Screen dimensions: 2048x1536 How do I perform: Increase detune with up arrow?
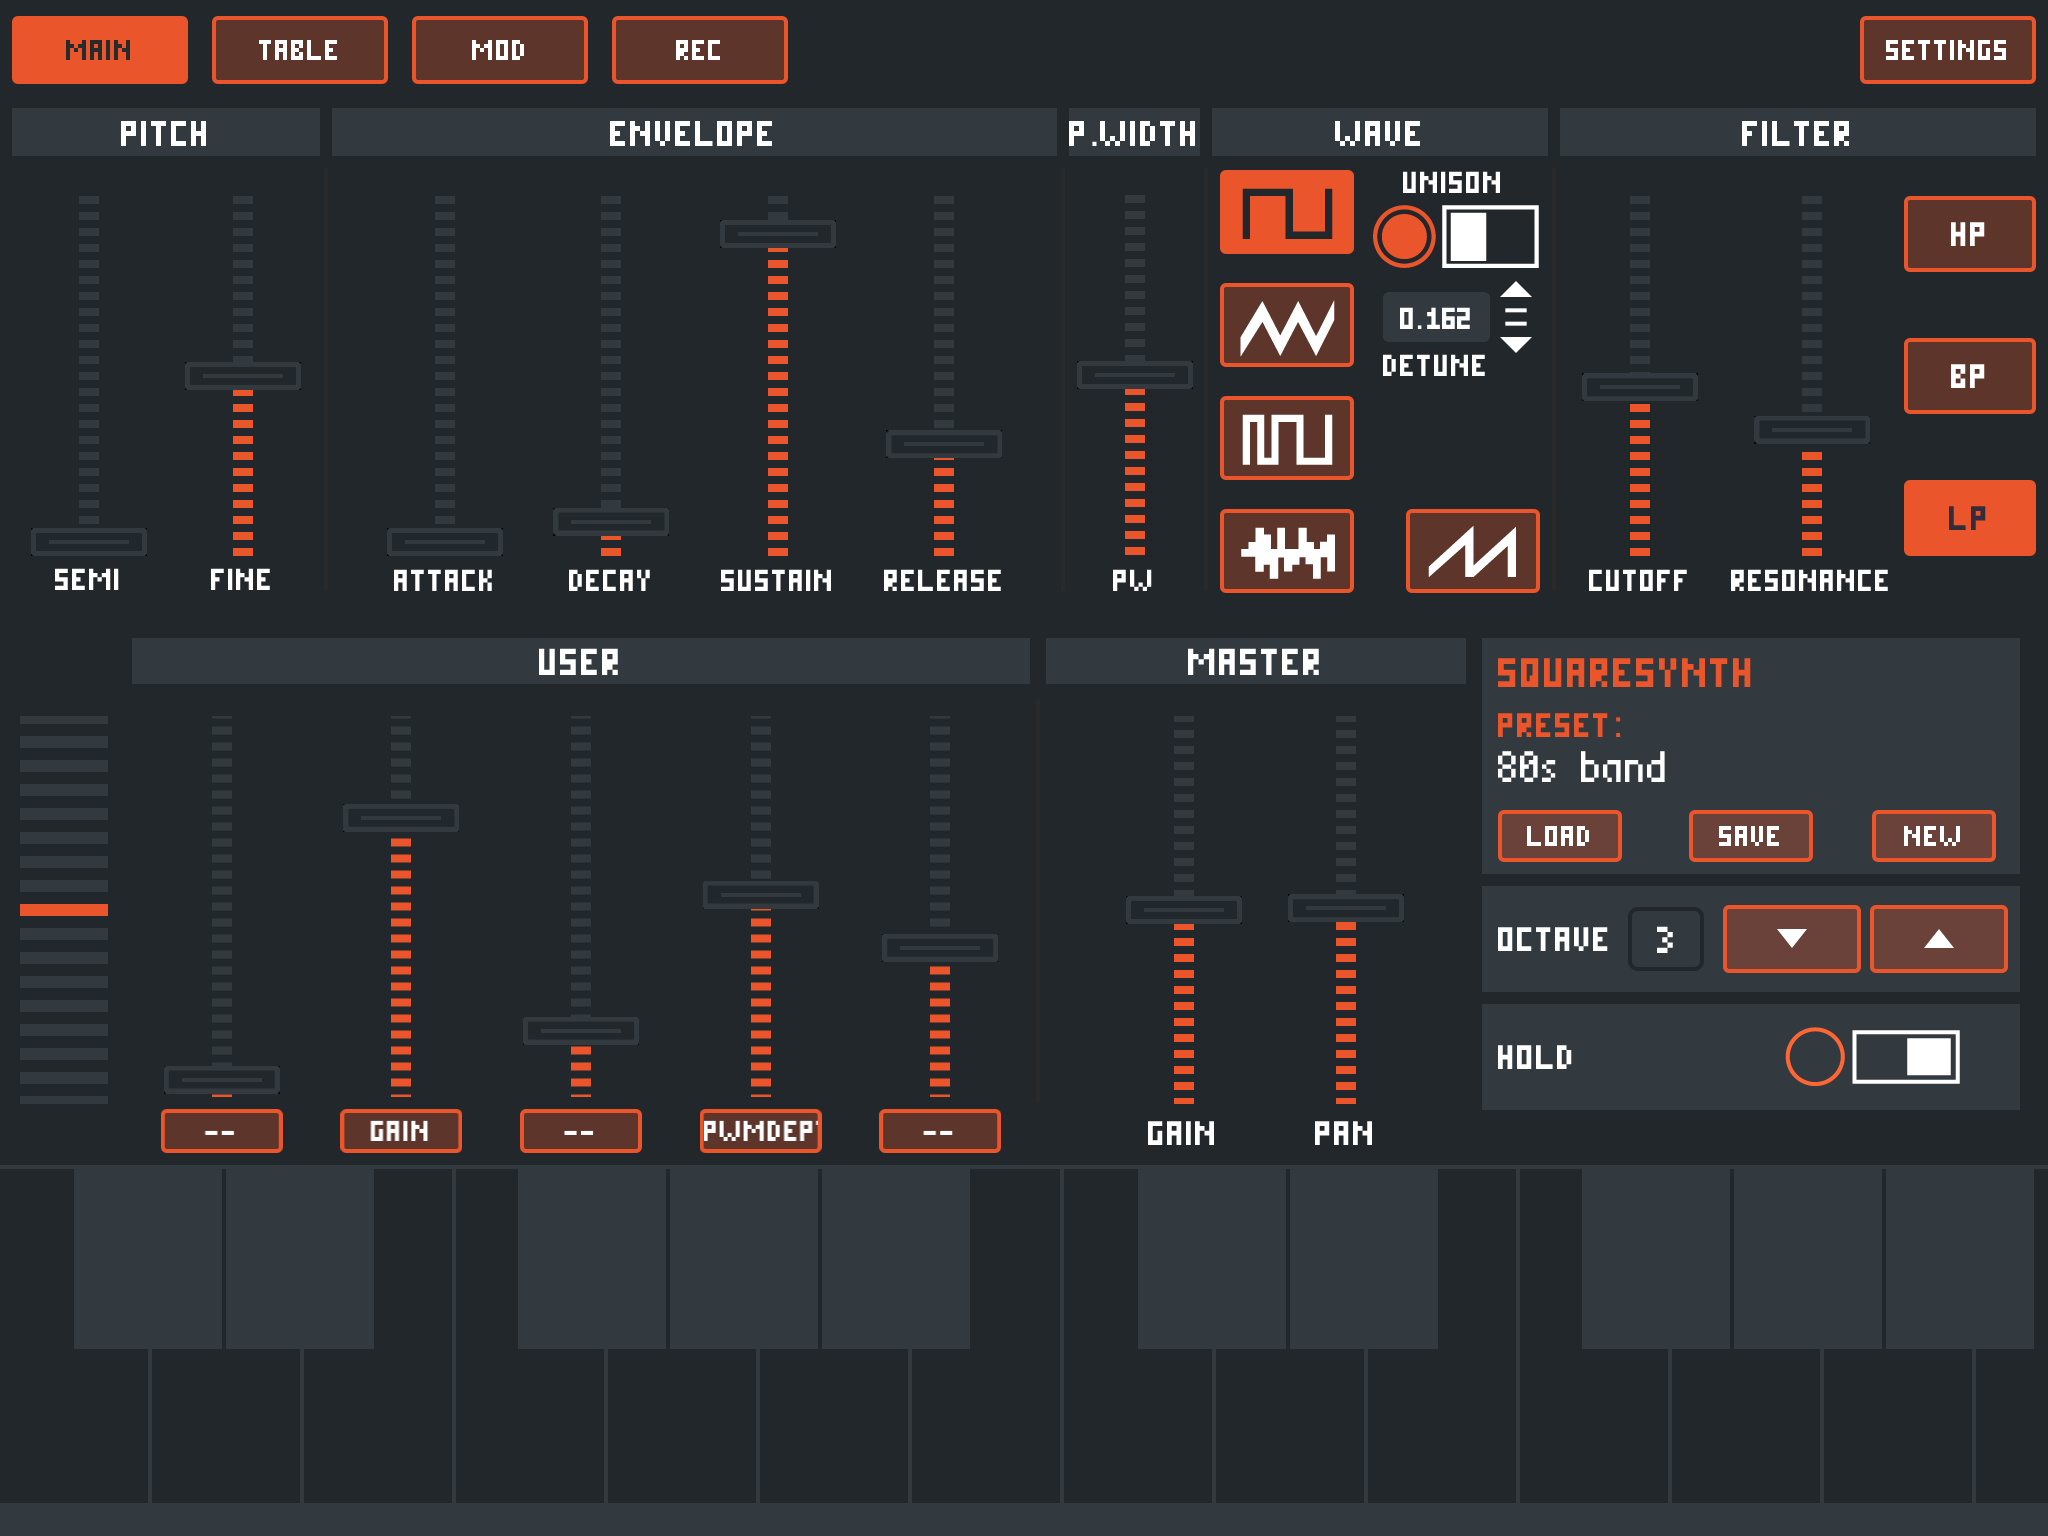[1516, 290]
